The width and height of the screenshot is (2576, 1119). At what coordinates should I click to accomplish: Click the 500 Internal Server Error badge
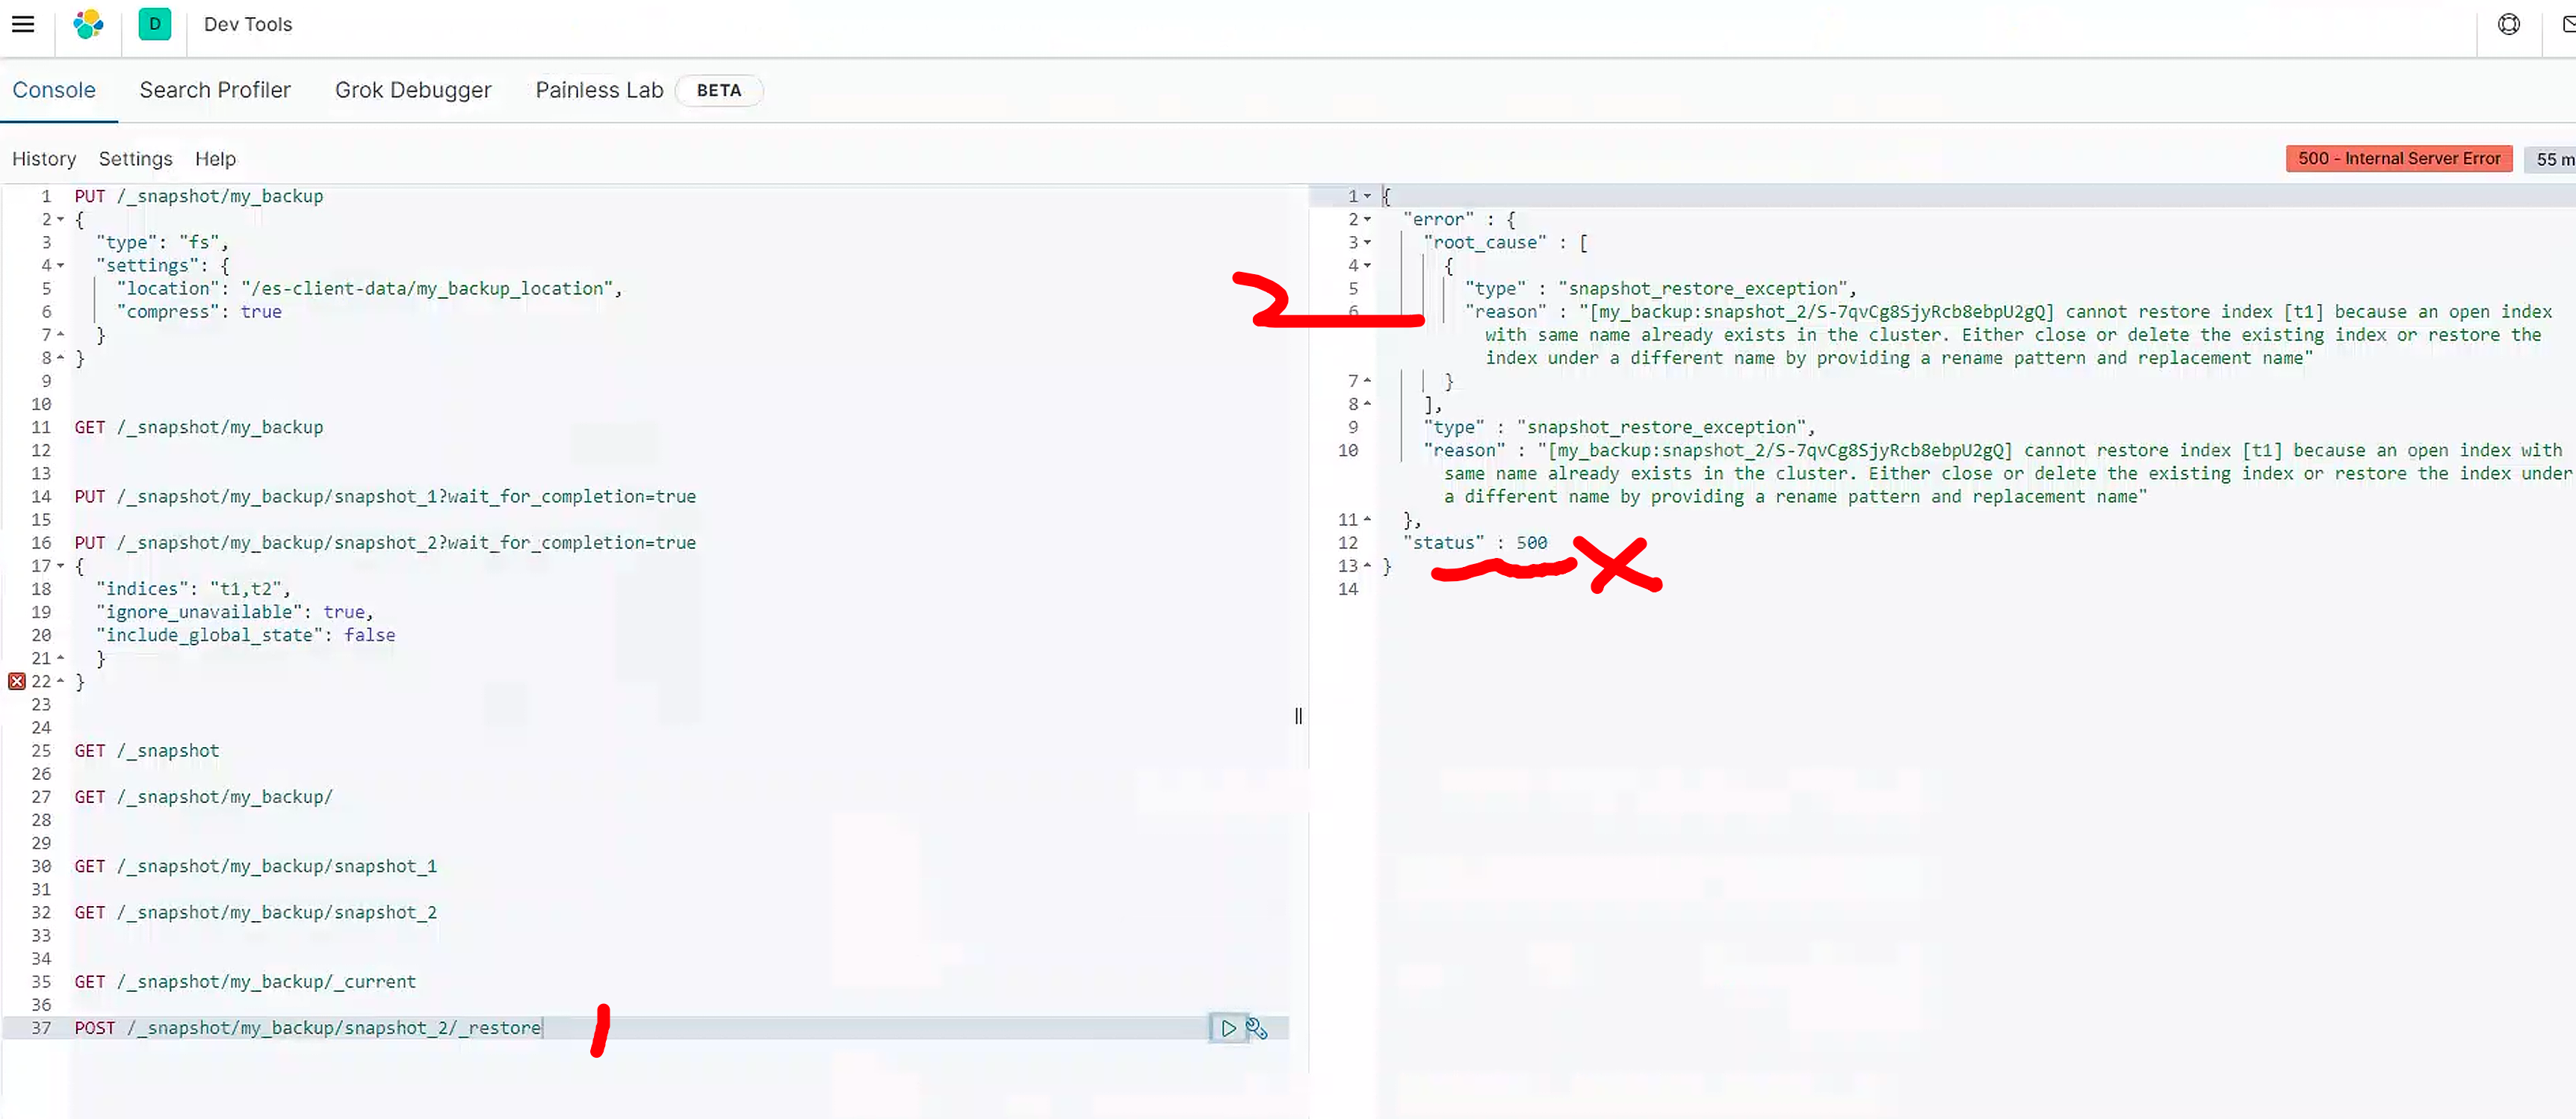(x=2398, y=159)
